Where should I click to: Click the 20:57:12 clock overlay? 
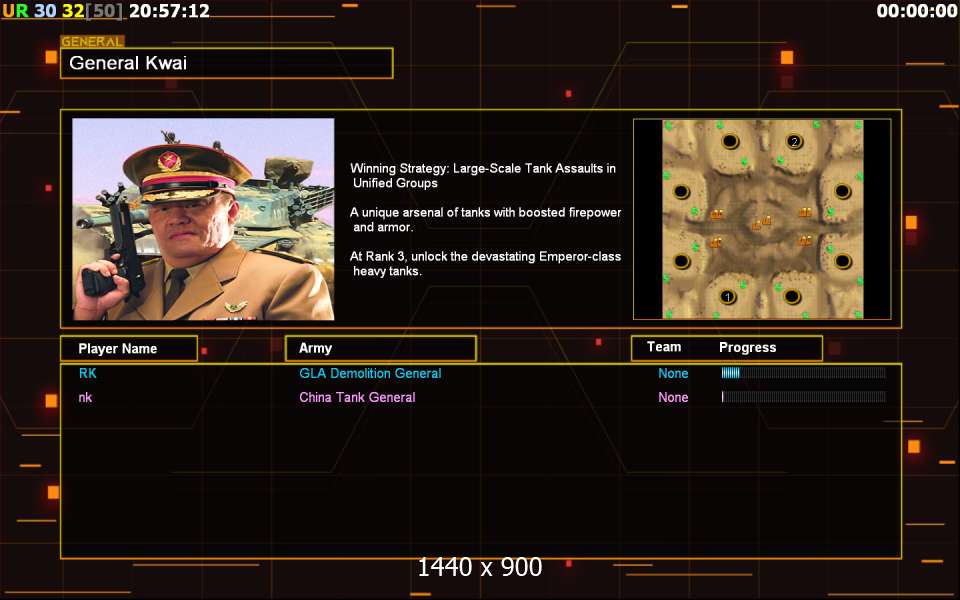(170, 10)
